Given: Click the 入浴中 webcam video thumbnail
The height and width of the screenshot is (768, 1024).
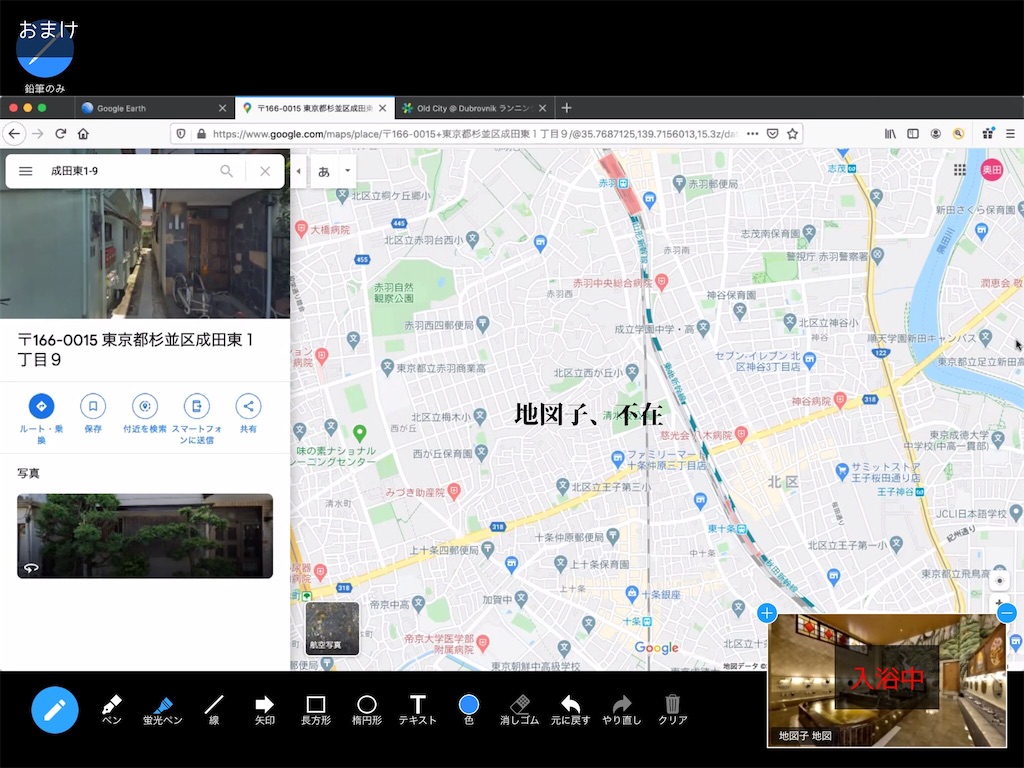Looking at the screenshot, I should pos(887,680).
